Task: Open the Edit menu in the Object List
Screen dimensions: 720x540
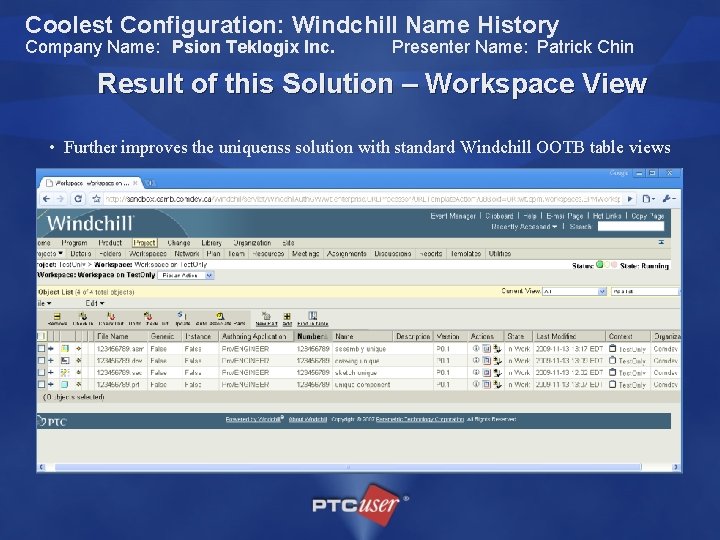Action: coord(95,304)
